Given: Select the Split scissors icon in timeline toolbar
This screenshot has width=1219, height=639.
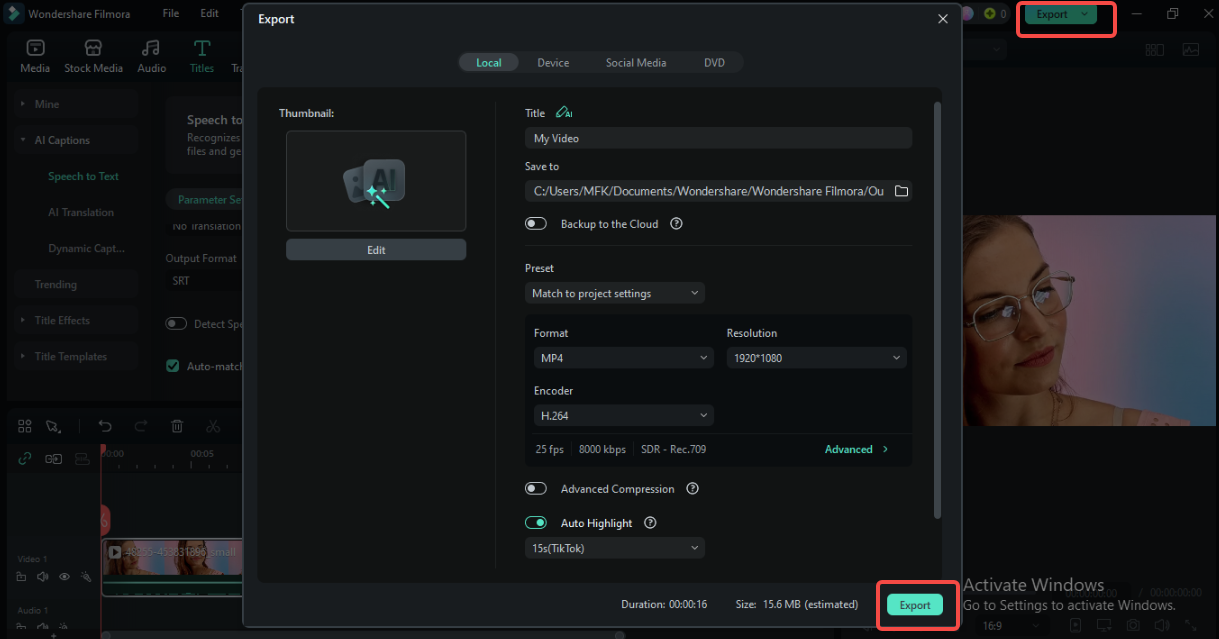Looking at the screenshot, I should pos(213,426).
